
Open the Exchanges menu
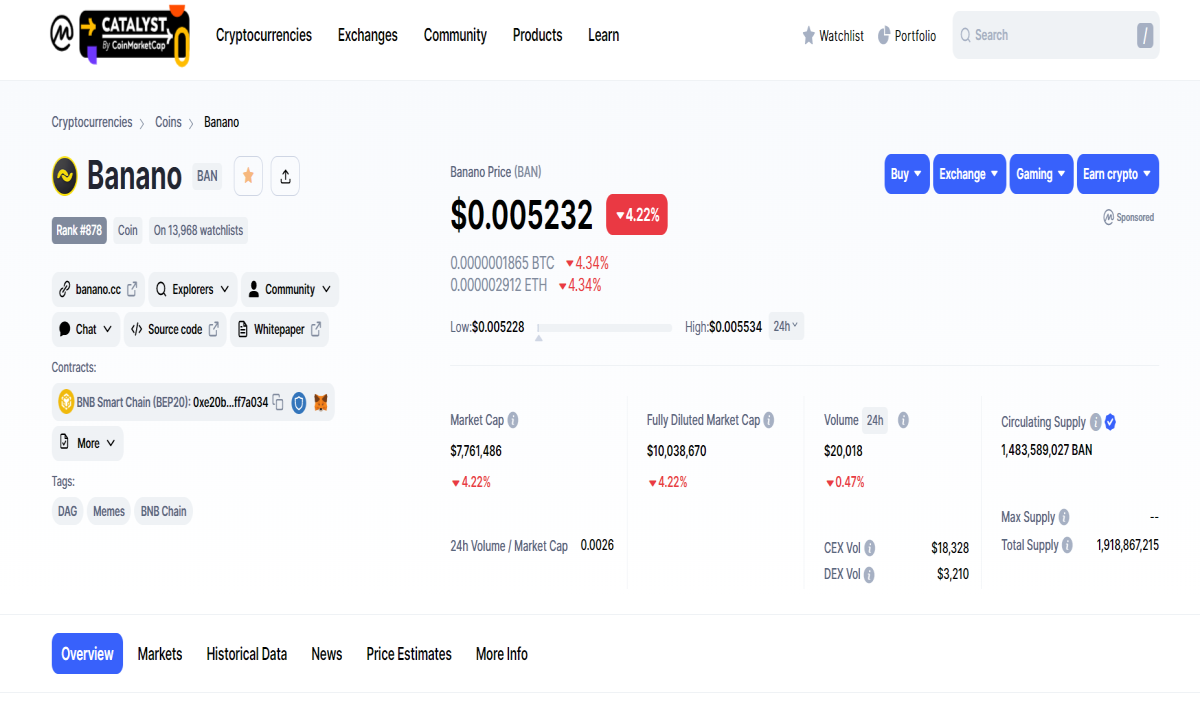(368, 35)
